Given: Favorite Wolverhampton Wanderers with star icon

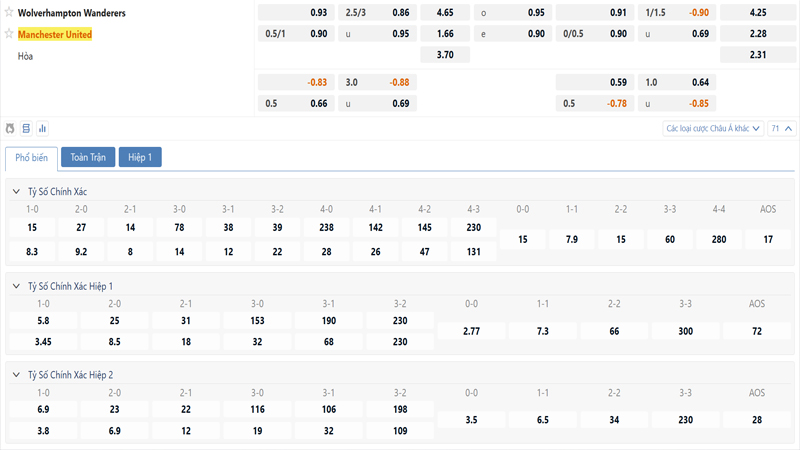Looking at the screenshot, I should coord(9,13).
